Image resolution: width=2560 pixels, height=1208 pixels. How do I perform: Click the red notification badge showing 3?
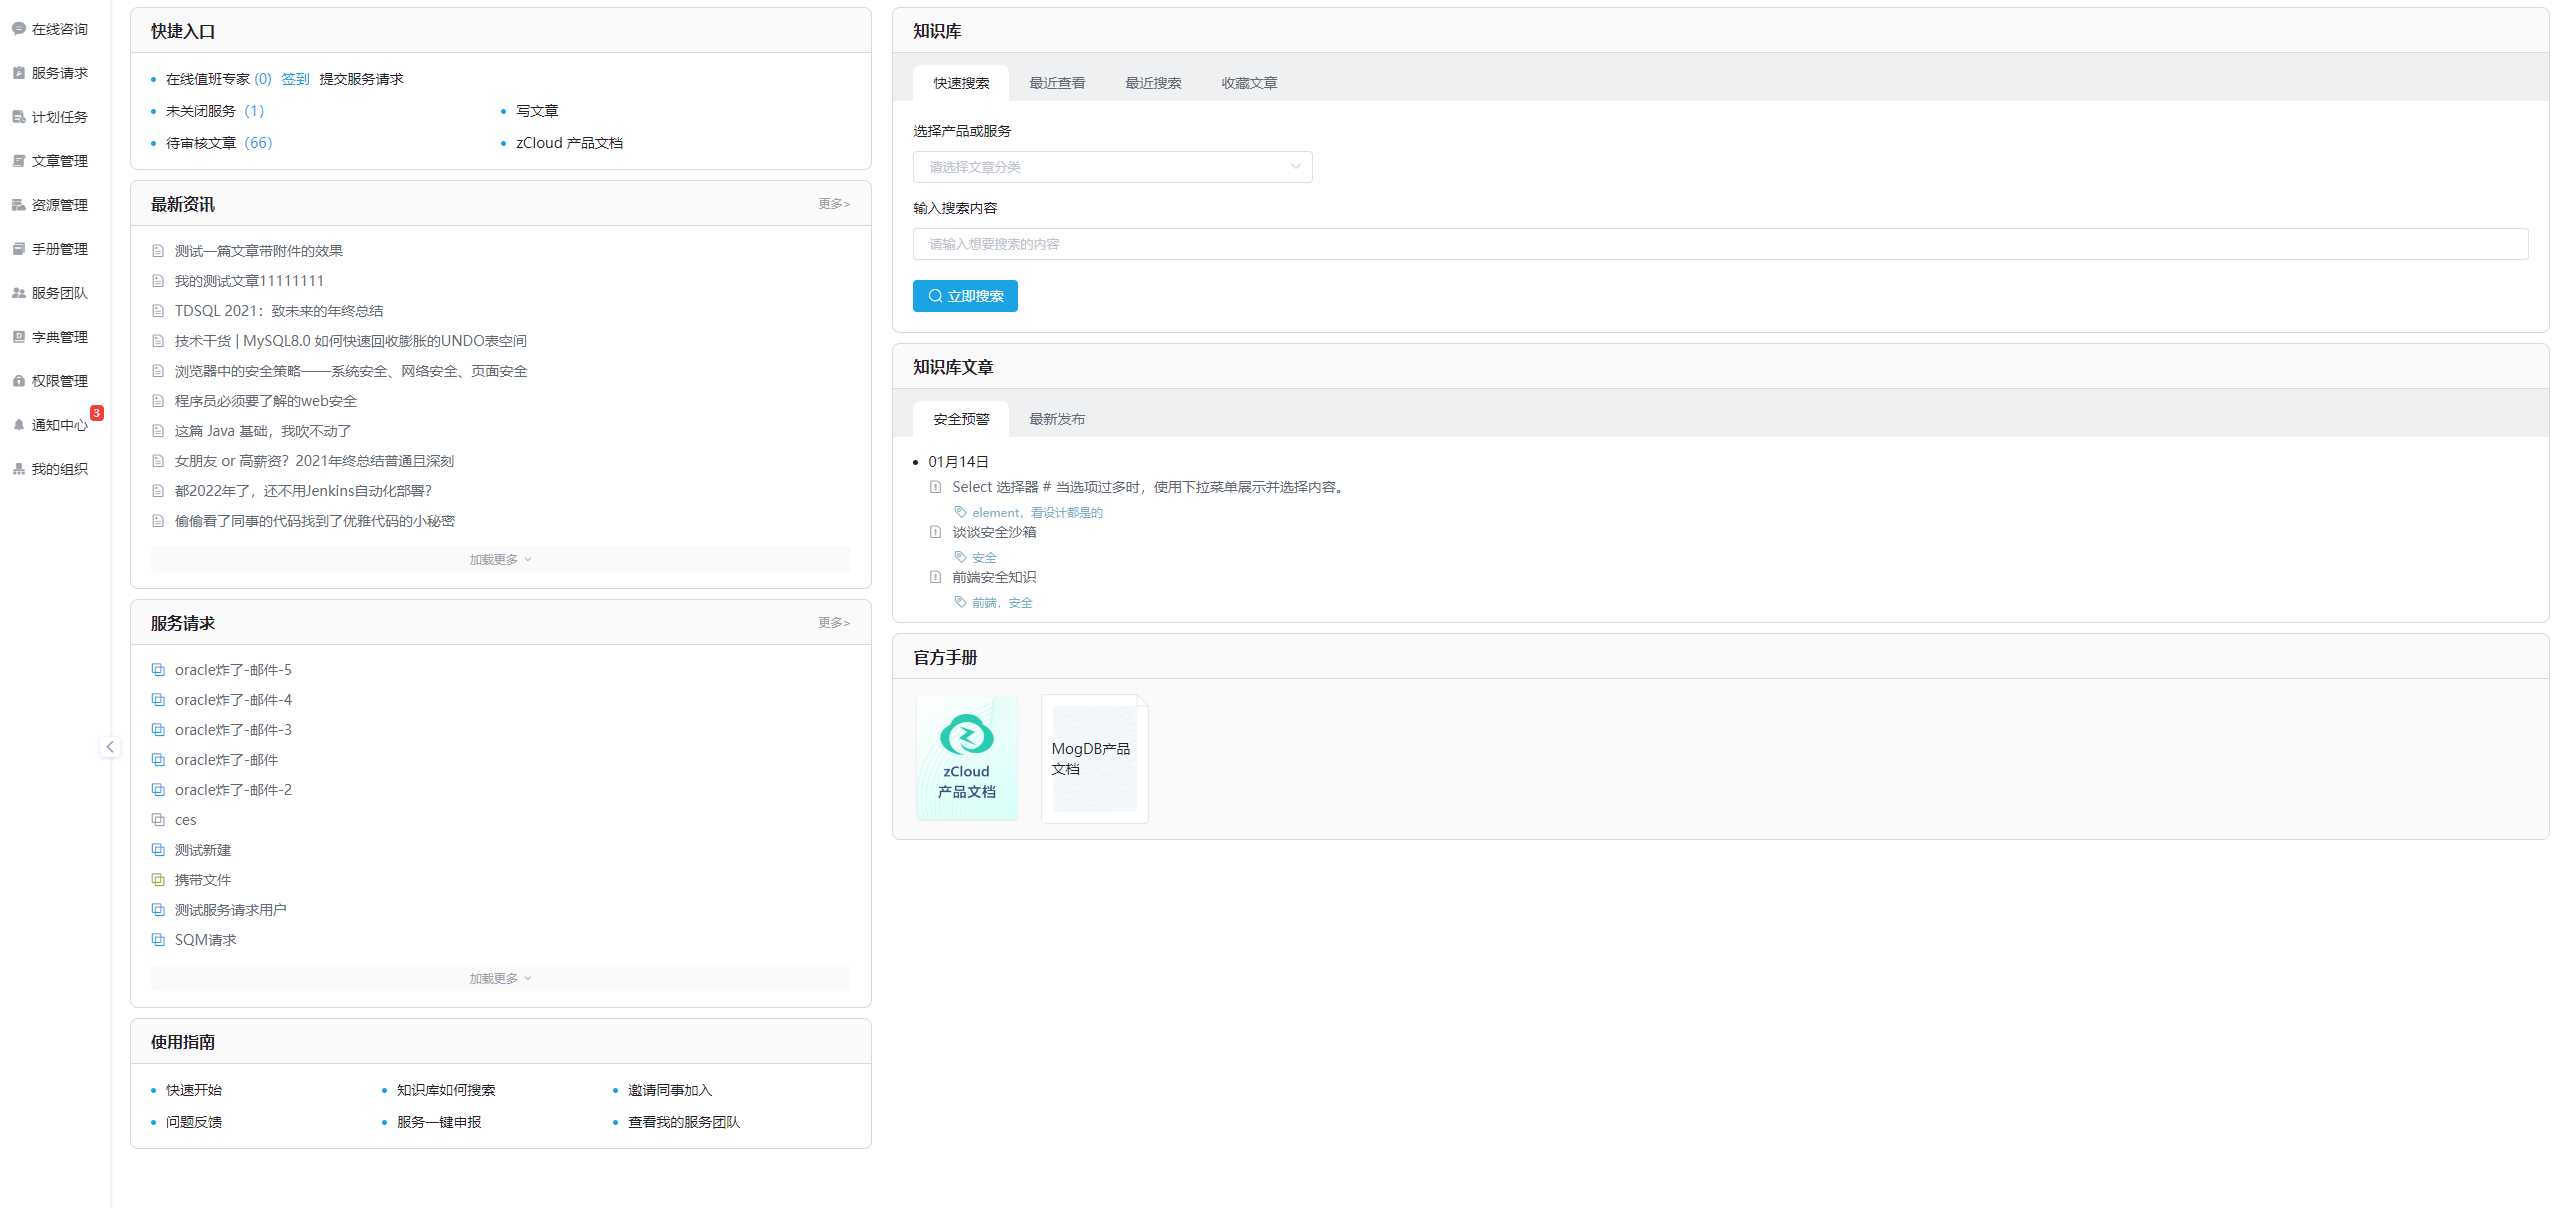click(97, 413)
